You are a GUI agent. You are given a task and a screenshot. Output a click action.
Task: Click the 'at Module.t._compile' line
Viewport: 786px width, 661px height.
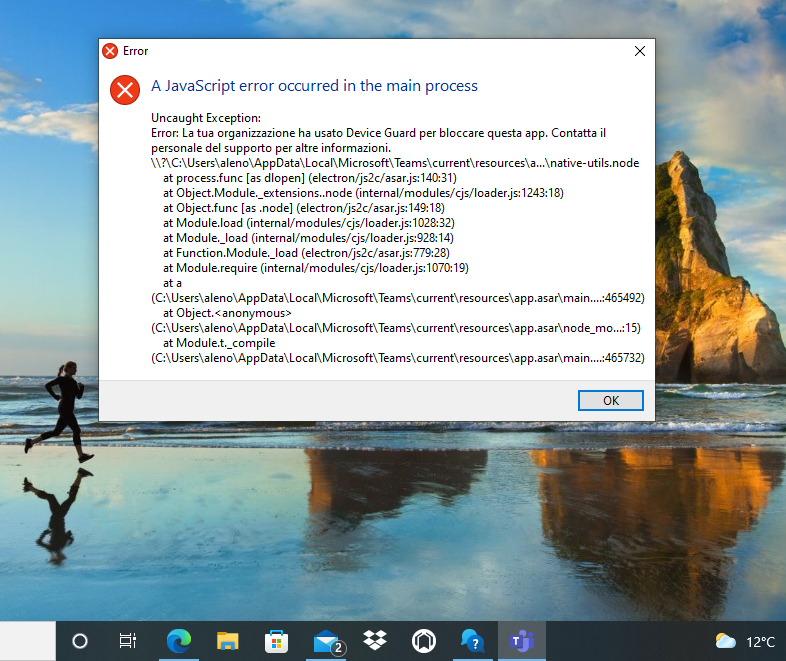(219, 343)
